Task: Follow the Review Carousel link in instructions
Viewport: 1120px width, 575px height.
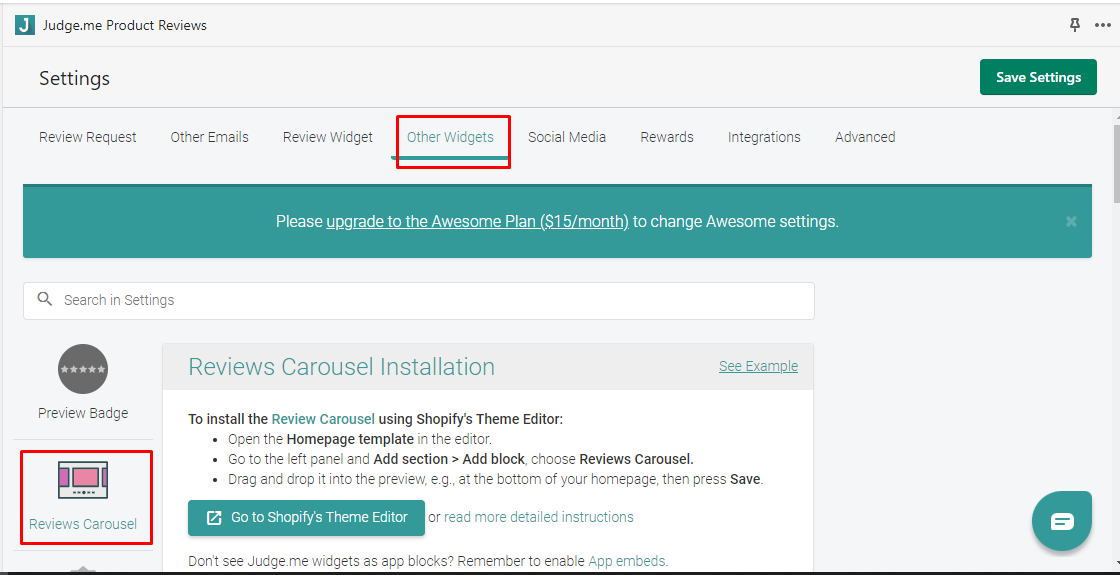Action: coord(324,419)
